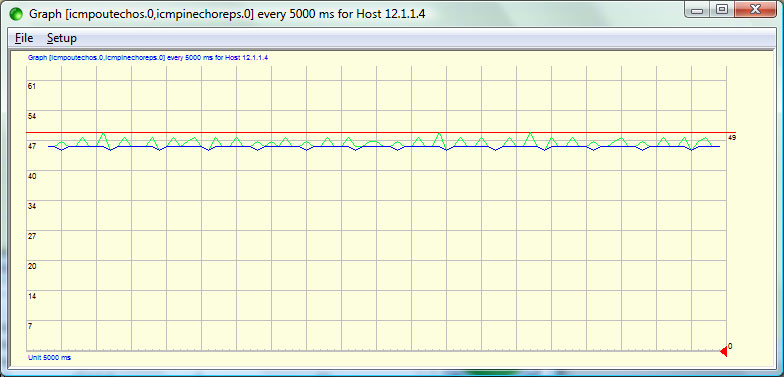Click the value 0 at bottom right
The height and width of the screenshot is (377, 784).
pos(730,346)
